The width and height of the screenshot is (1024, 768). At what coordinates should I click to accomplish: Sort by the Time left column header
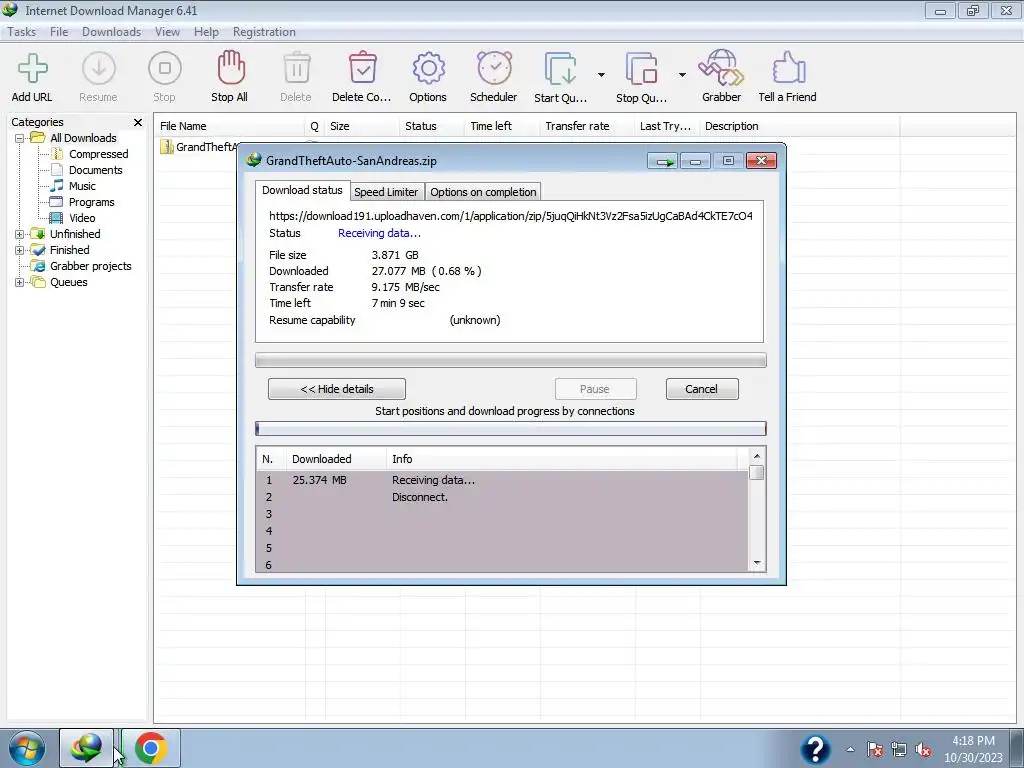coord(502,126)
